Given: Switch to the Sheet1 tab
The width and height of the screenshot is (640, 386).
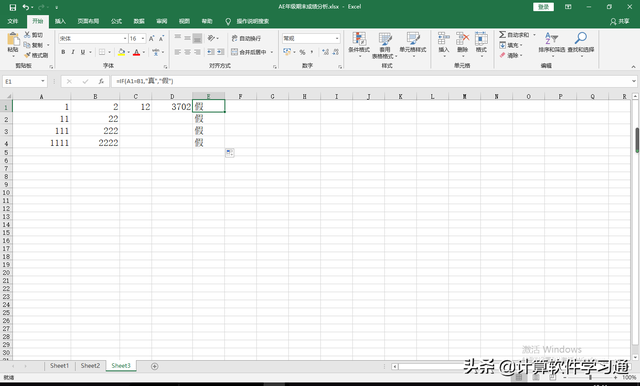Looking at the screenshot, I should 60,366.
